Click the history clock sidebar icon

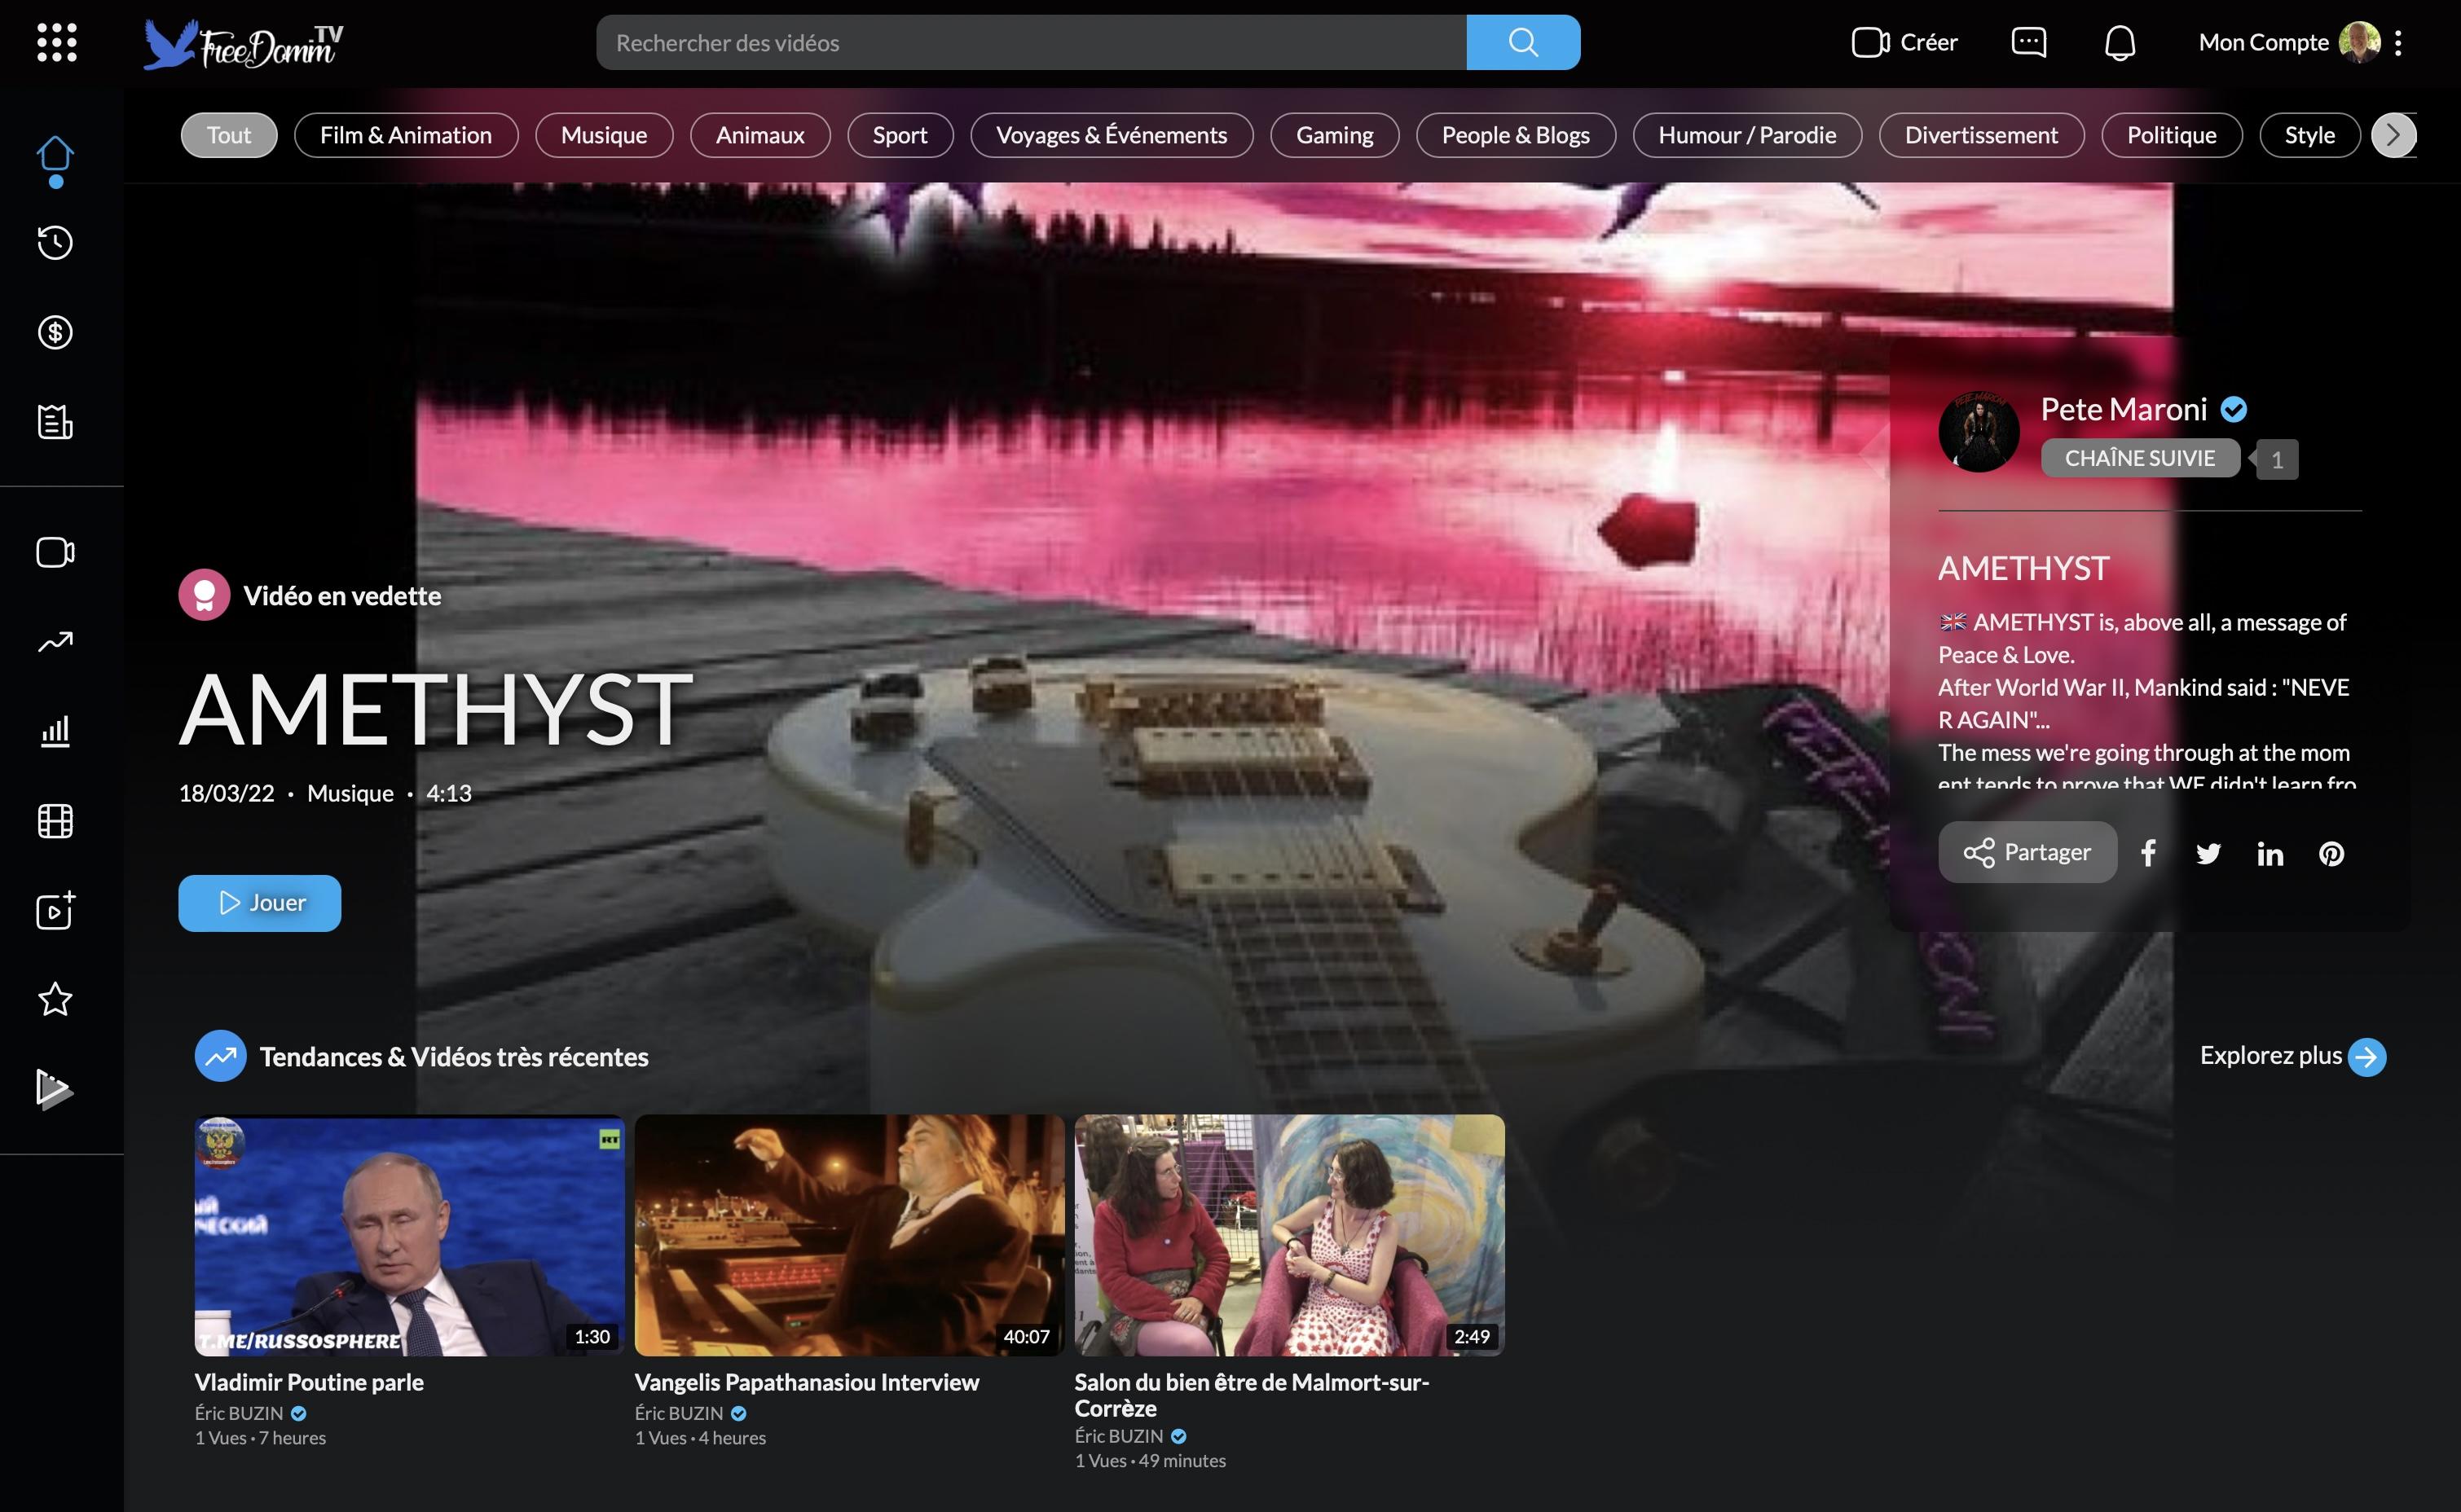[55, 243]
